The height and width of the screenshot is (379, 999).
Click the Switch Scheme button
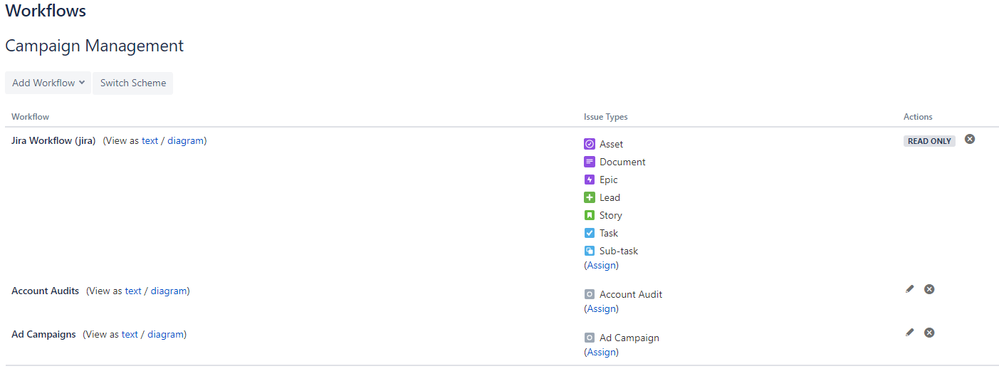pos(133,83)
